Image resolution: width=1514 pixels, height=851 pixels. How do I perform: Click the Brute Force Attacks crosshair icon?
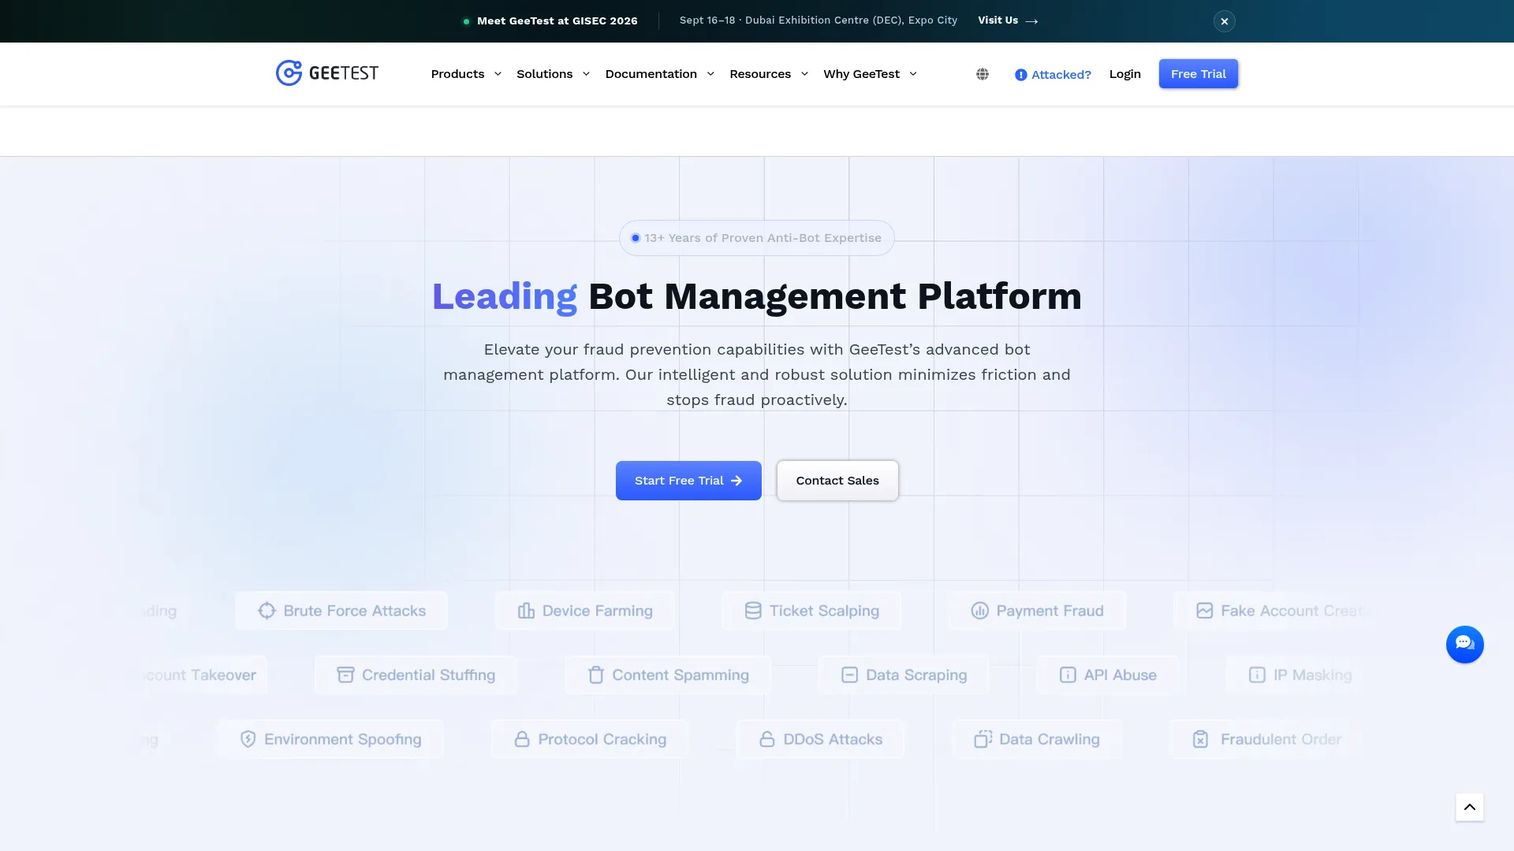(266, 611)
